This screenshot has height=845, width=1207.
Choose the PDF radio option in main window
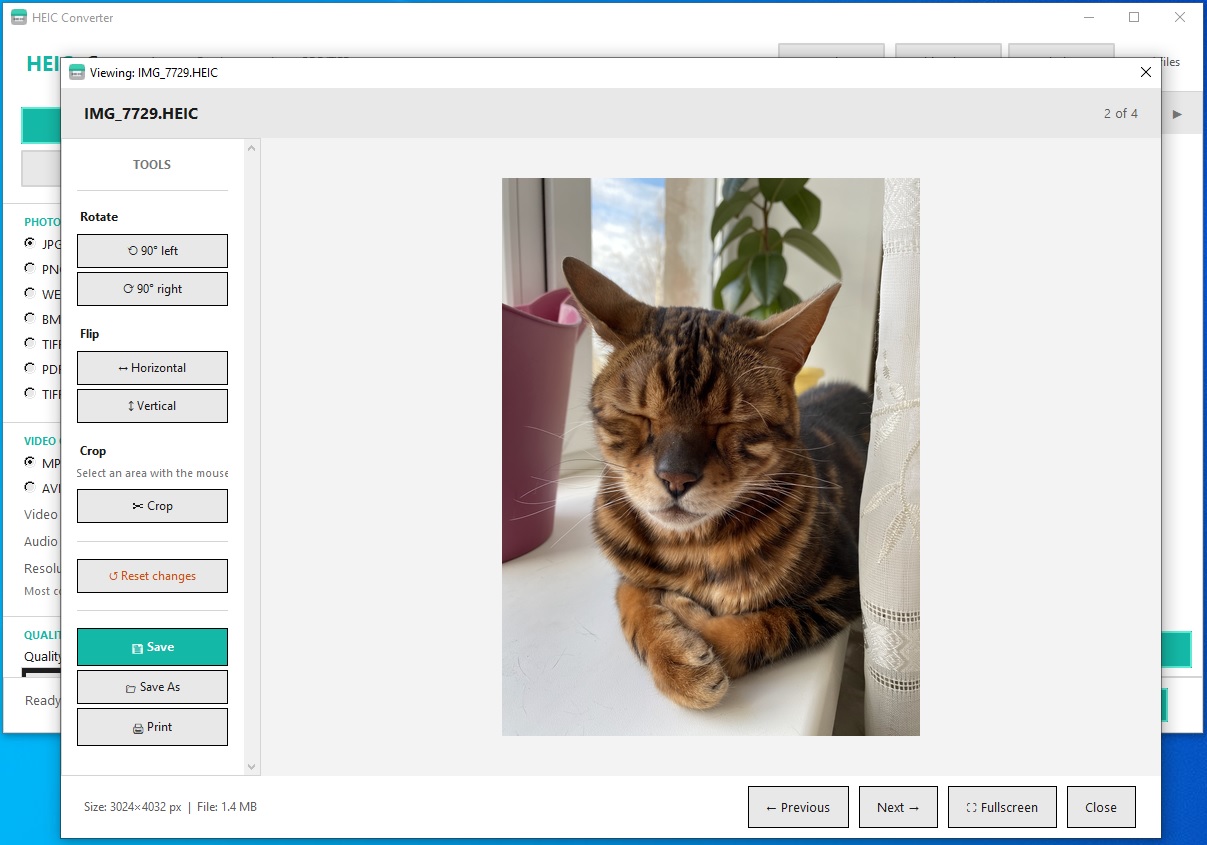[30, 368]
